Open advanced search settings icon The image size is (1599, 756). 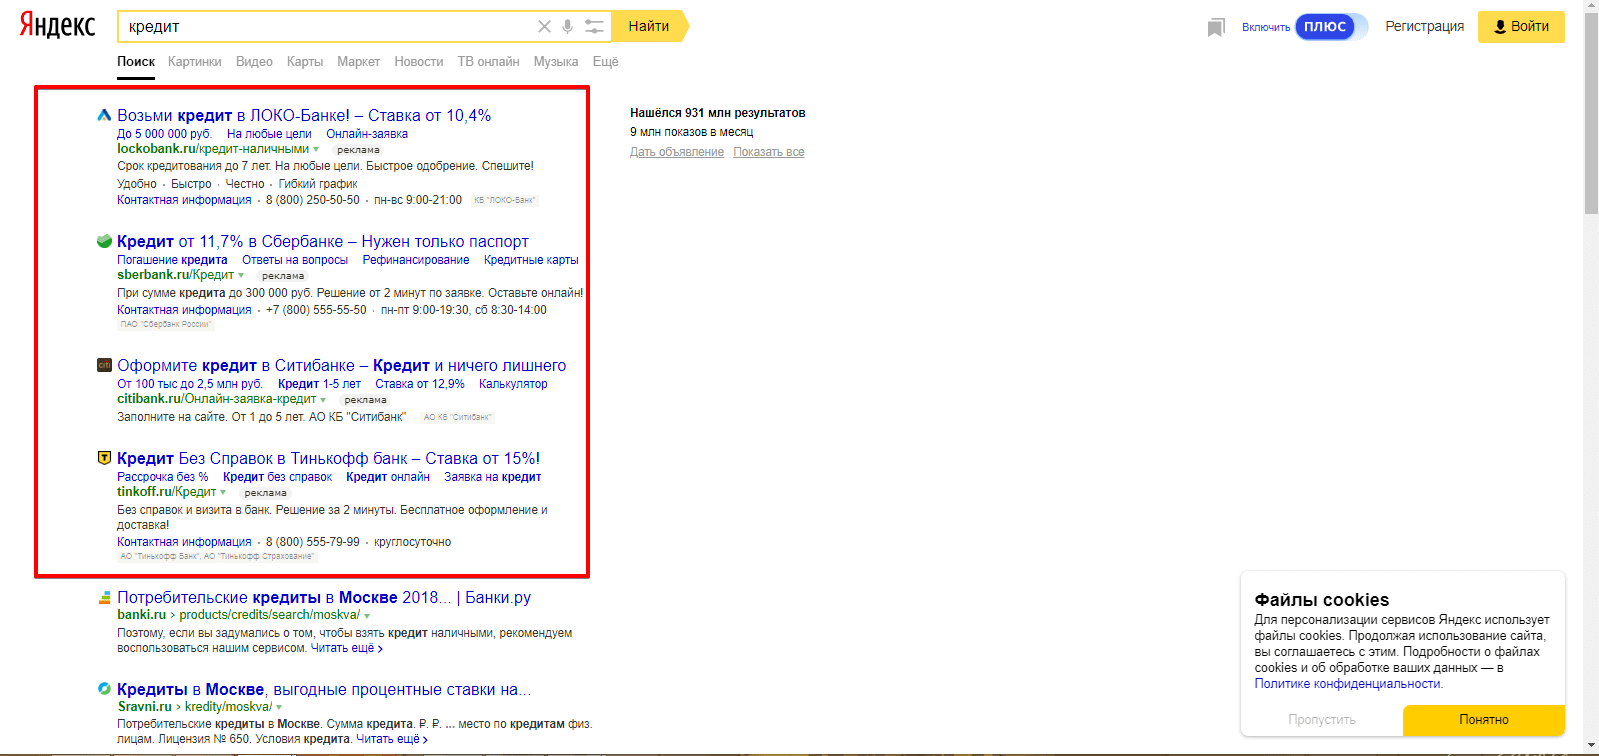point(594,27)
